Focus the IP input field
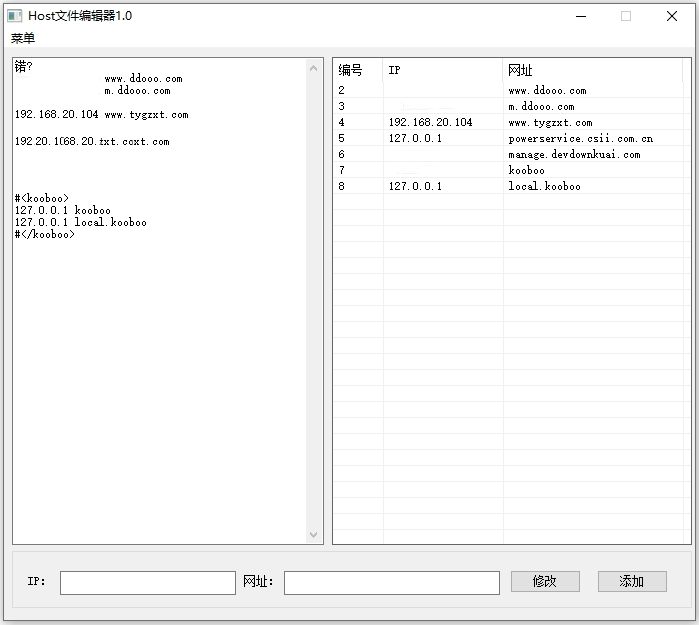The height and width of the screenshot is (625, 699). pyautogui.click(x=147, y=582)
